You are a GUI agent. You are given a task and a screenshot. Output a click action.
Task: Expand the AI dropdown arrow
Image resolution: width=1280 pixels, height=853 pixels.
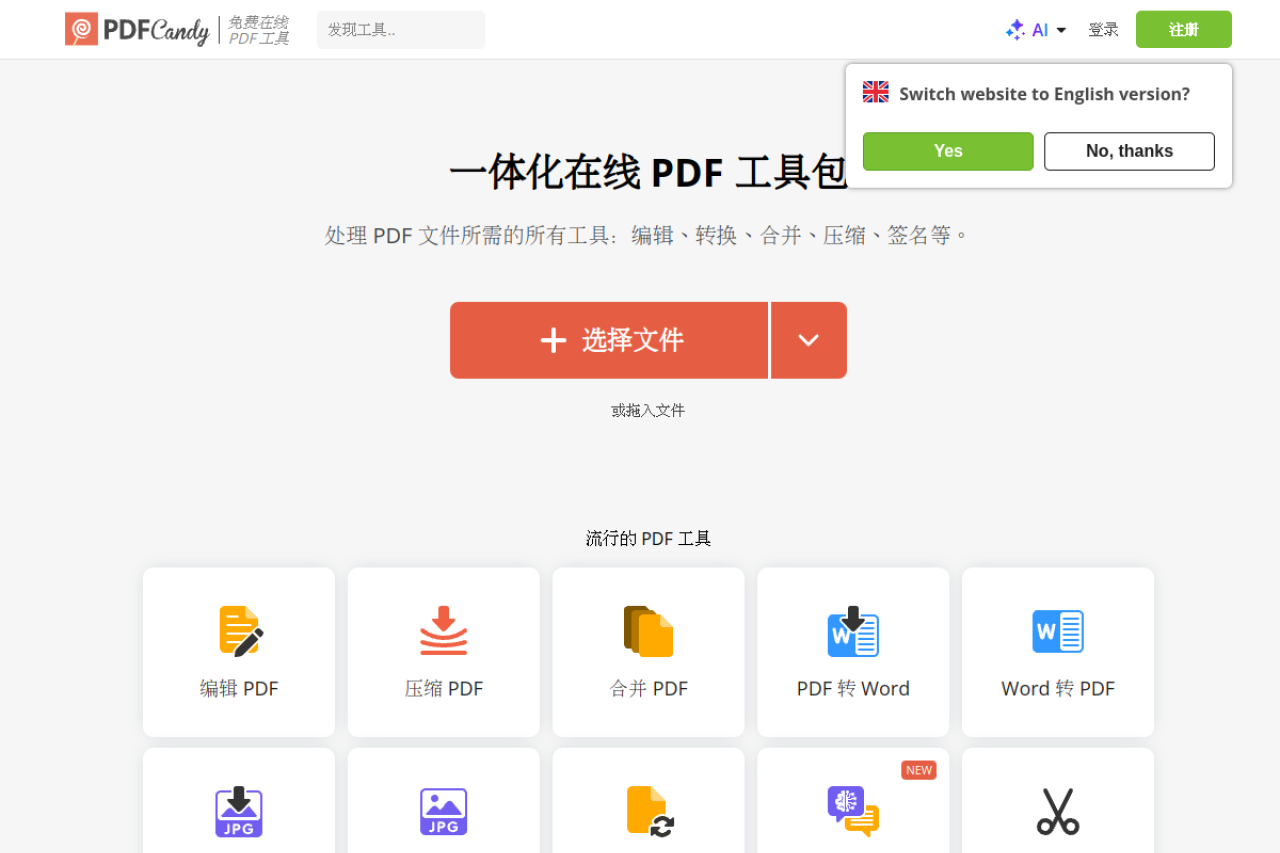(x=1061, y=30)
